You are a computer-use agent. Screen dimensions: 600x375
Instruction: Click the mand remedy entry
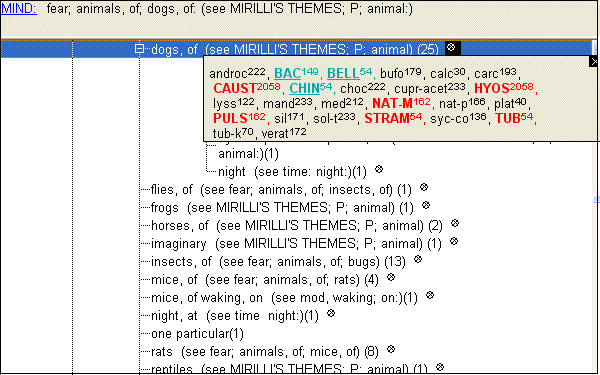(288, 103)
